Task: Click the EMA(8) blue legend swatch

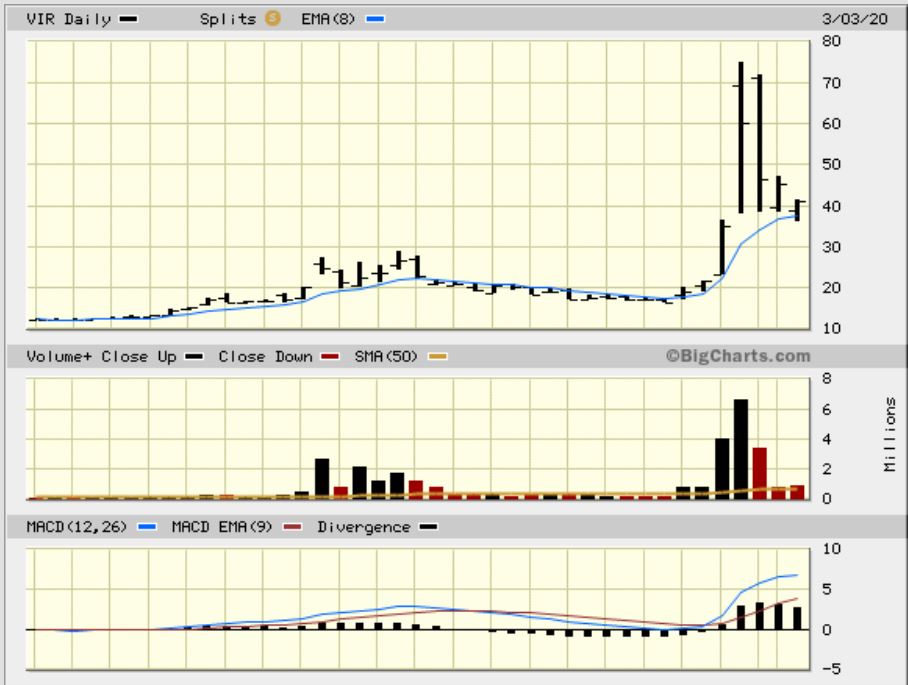Action: click(375, 19)
